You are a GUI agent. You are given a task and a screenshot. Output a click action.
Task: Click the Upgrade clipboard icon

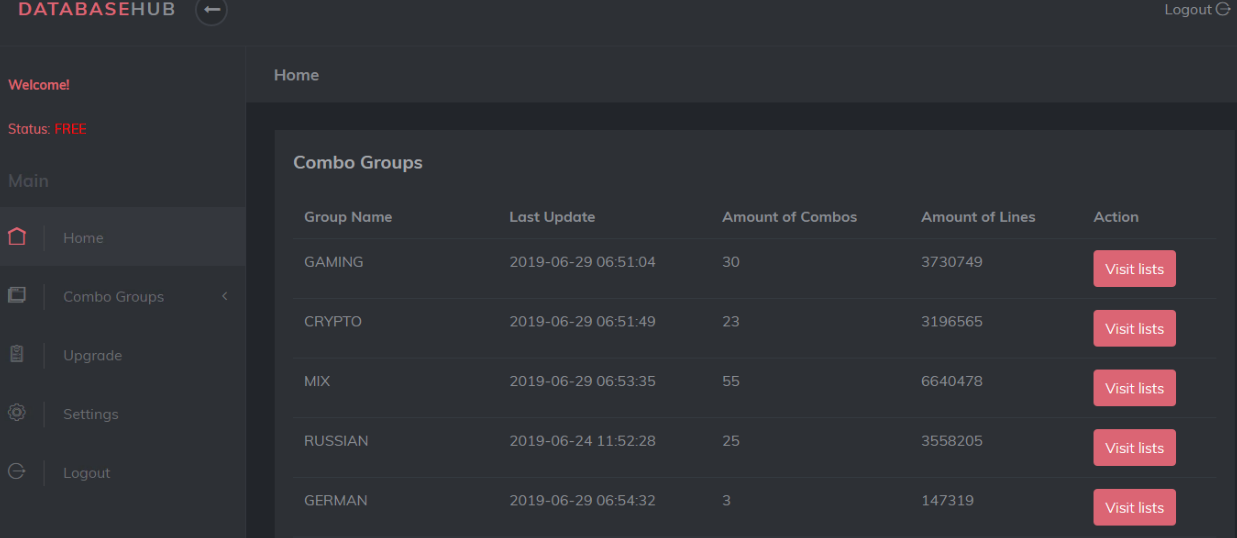(16, 354)
